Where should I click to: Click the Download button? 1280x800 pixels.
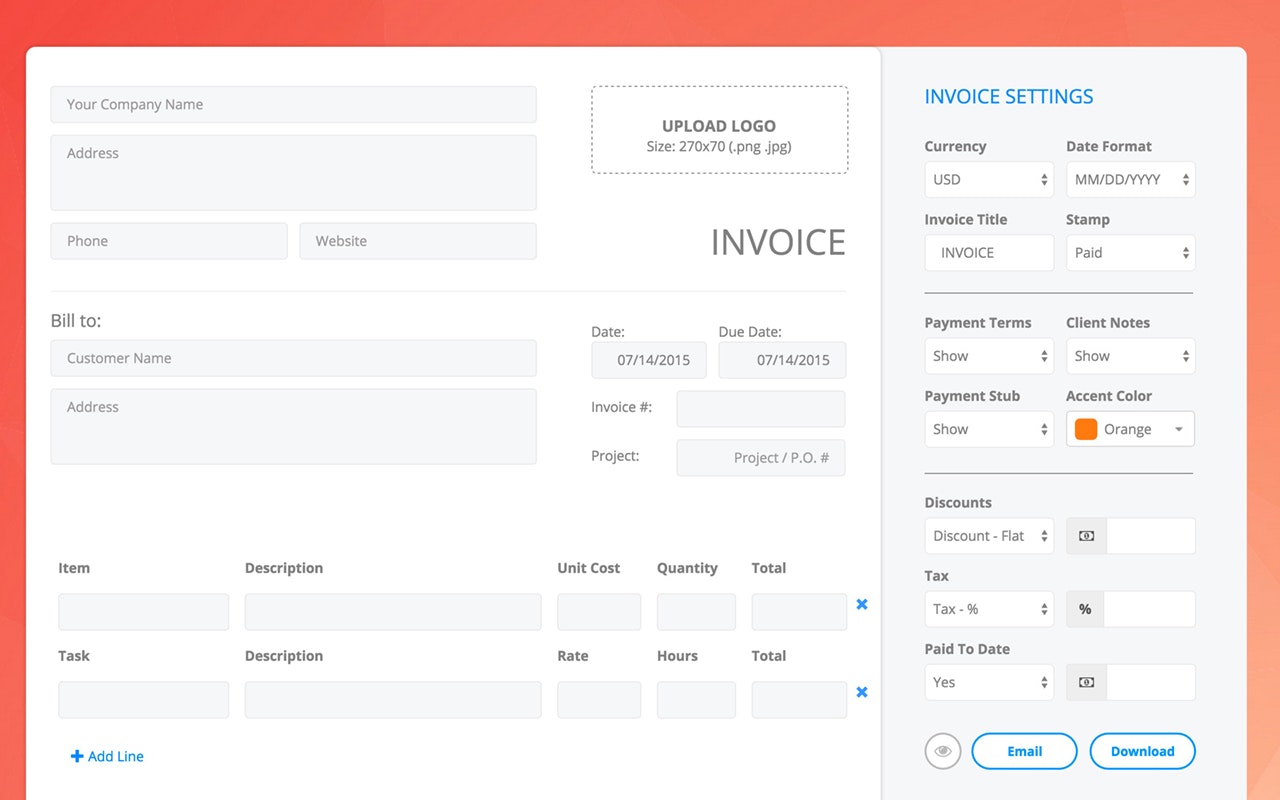pos(1142,751)
